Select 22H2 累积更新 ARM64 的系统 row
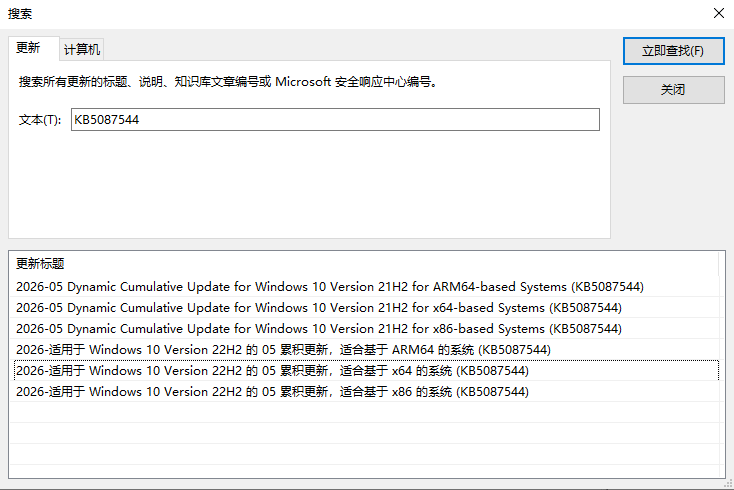Viewport: 734px width, 490px height. pyautogui.click(x=364, y=350)
